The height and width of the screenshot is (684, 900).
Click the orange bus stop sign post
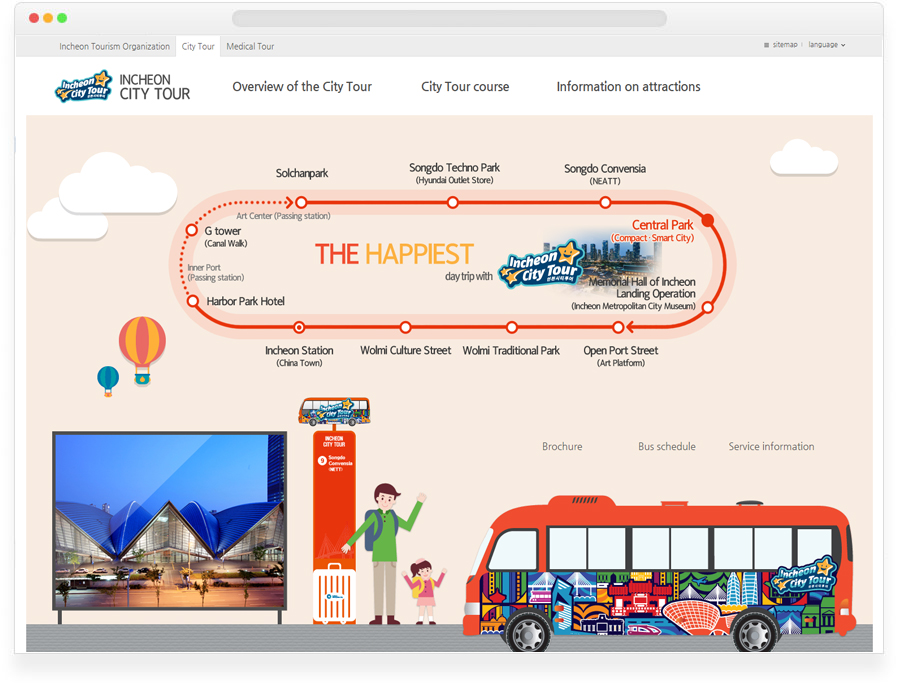(x=334, y=527)
